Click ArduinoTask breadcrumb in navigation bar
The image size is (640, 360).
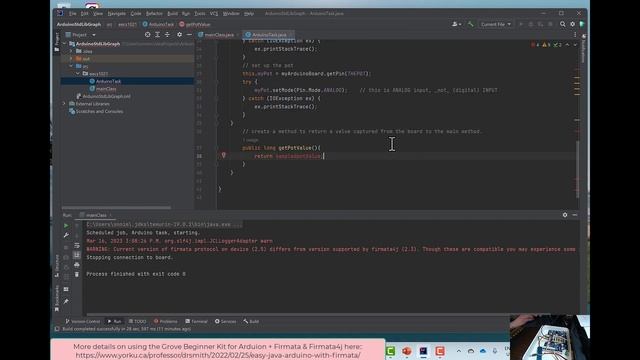158,24
